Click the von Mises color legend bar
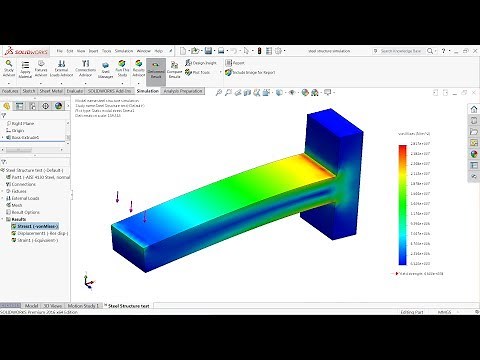480x360 pixels. tap(403, 205)
